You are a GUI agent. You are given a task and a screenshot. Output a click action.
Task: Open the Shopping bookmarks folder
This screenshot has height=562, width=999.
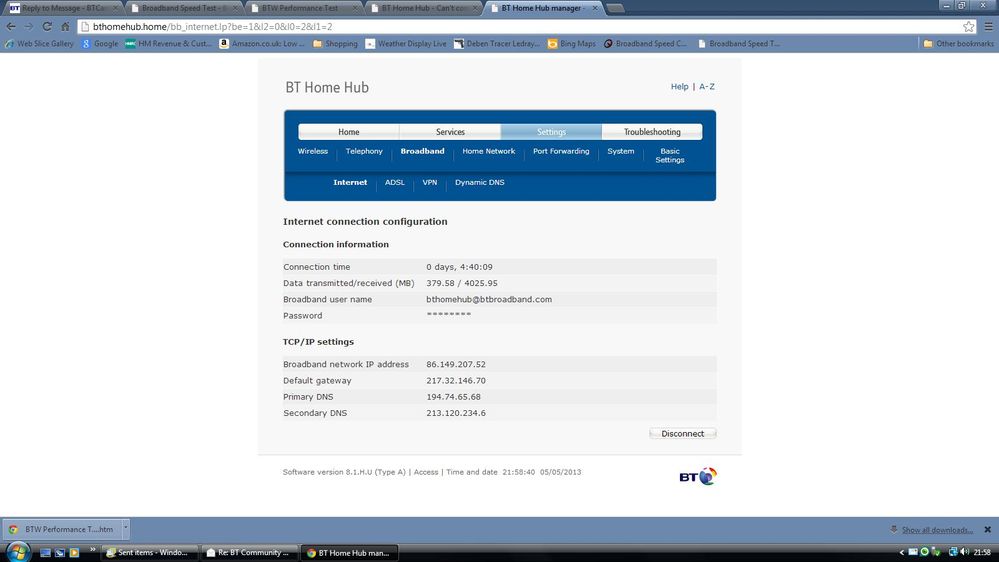[x=335, y=43]
